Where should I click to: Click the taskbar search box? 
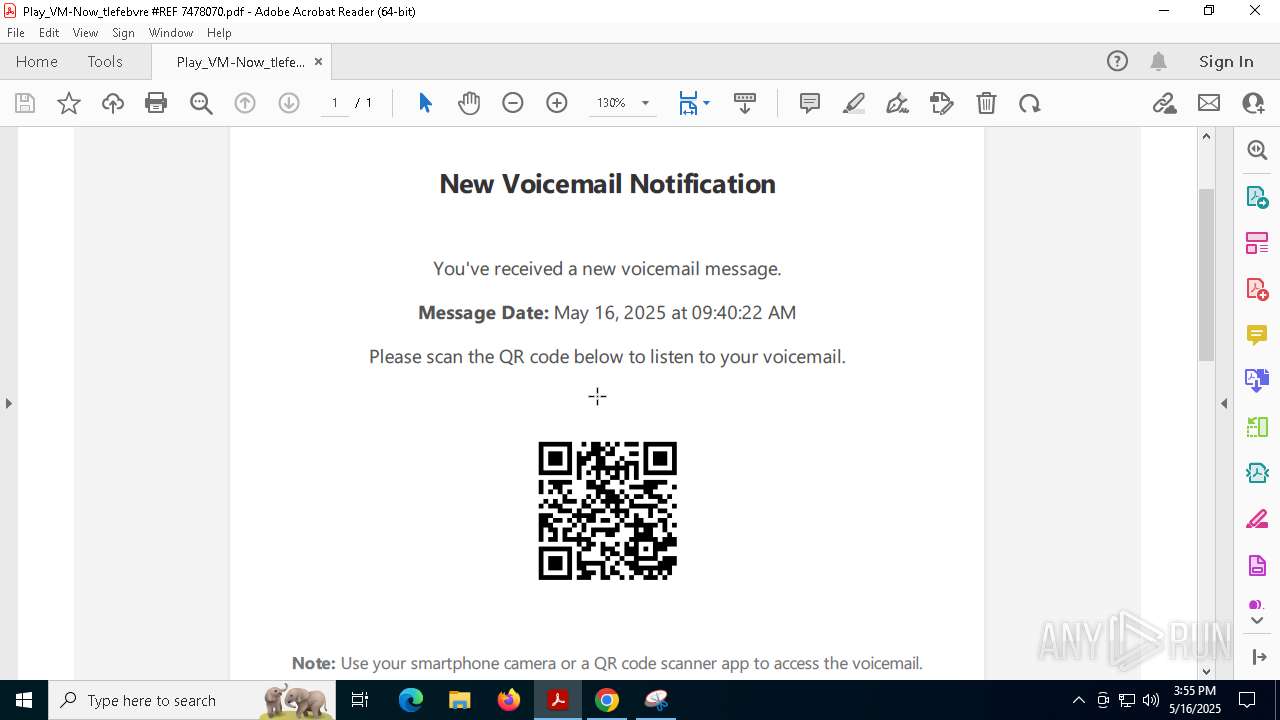pyautogui.click(x=193, y=700)
